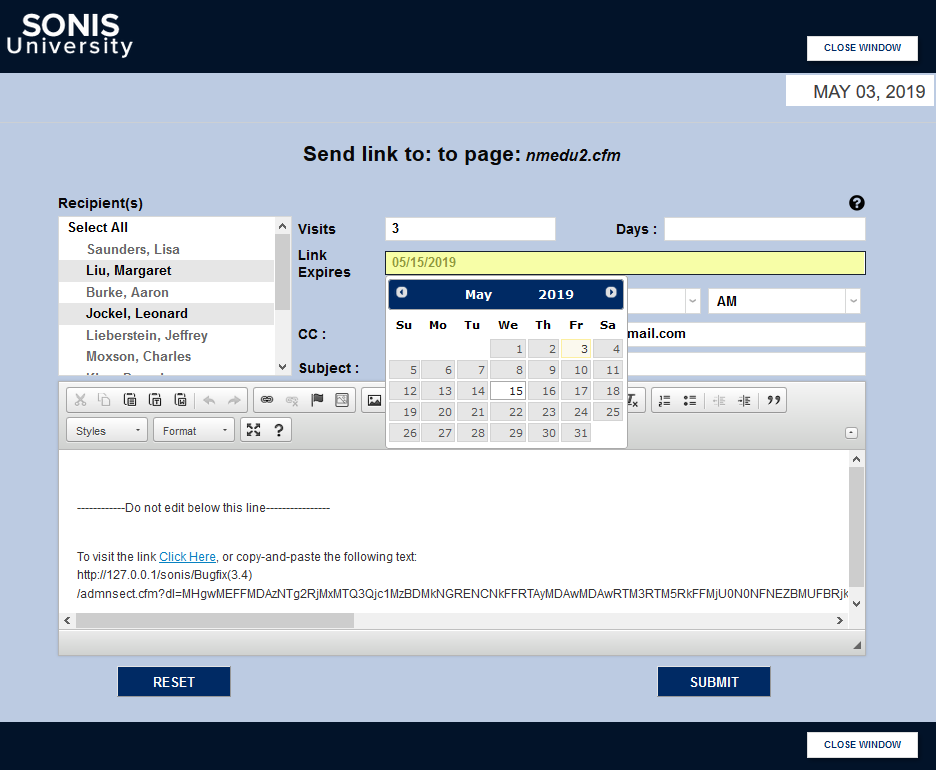
Task: Click the Visits input field
Action: click(470, 229)
